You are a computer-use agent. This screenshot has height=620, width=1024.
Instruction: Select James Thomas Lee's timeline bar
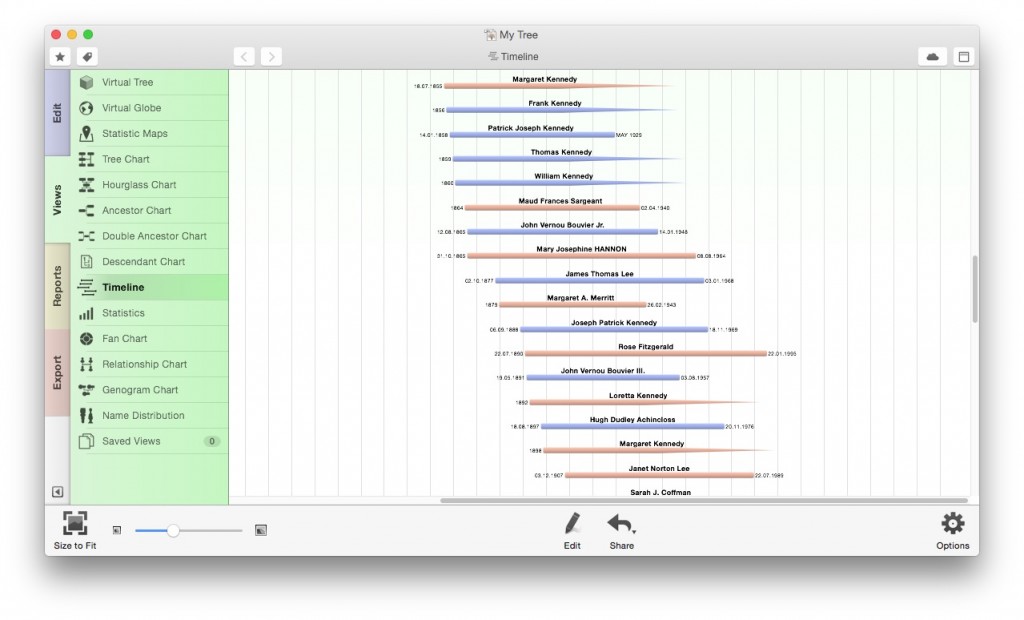[x=600, y=281]
